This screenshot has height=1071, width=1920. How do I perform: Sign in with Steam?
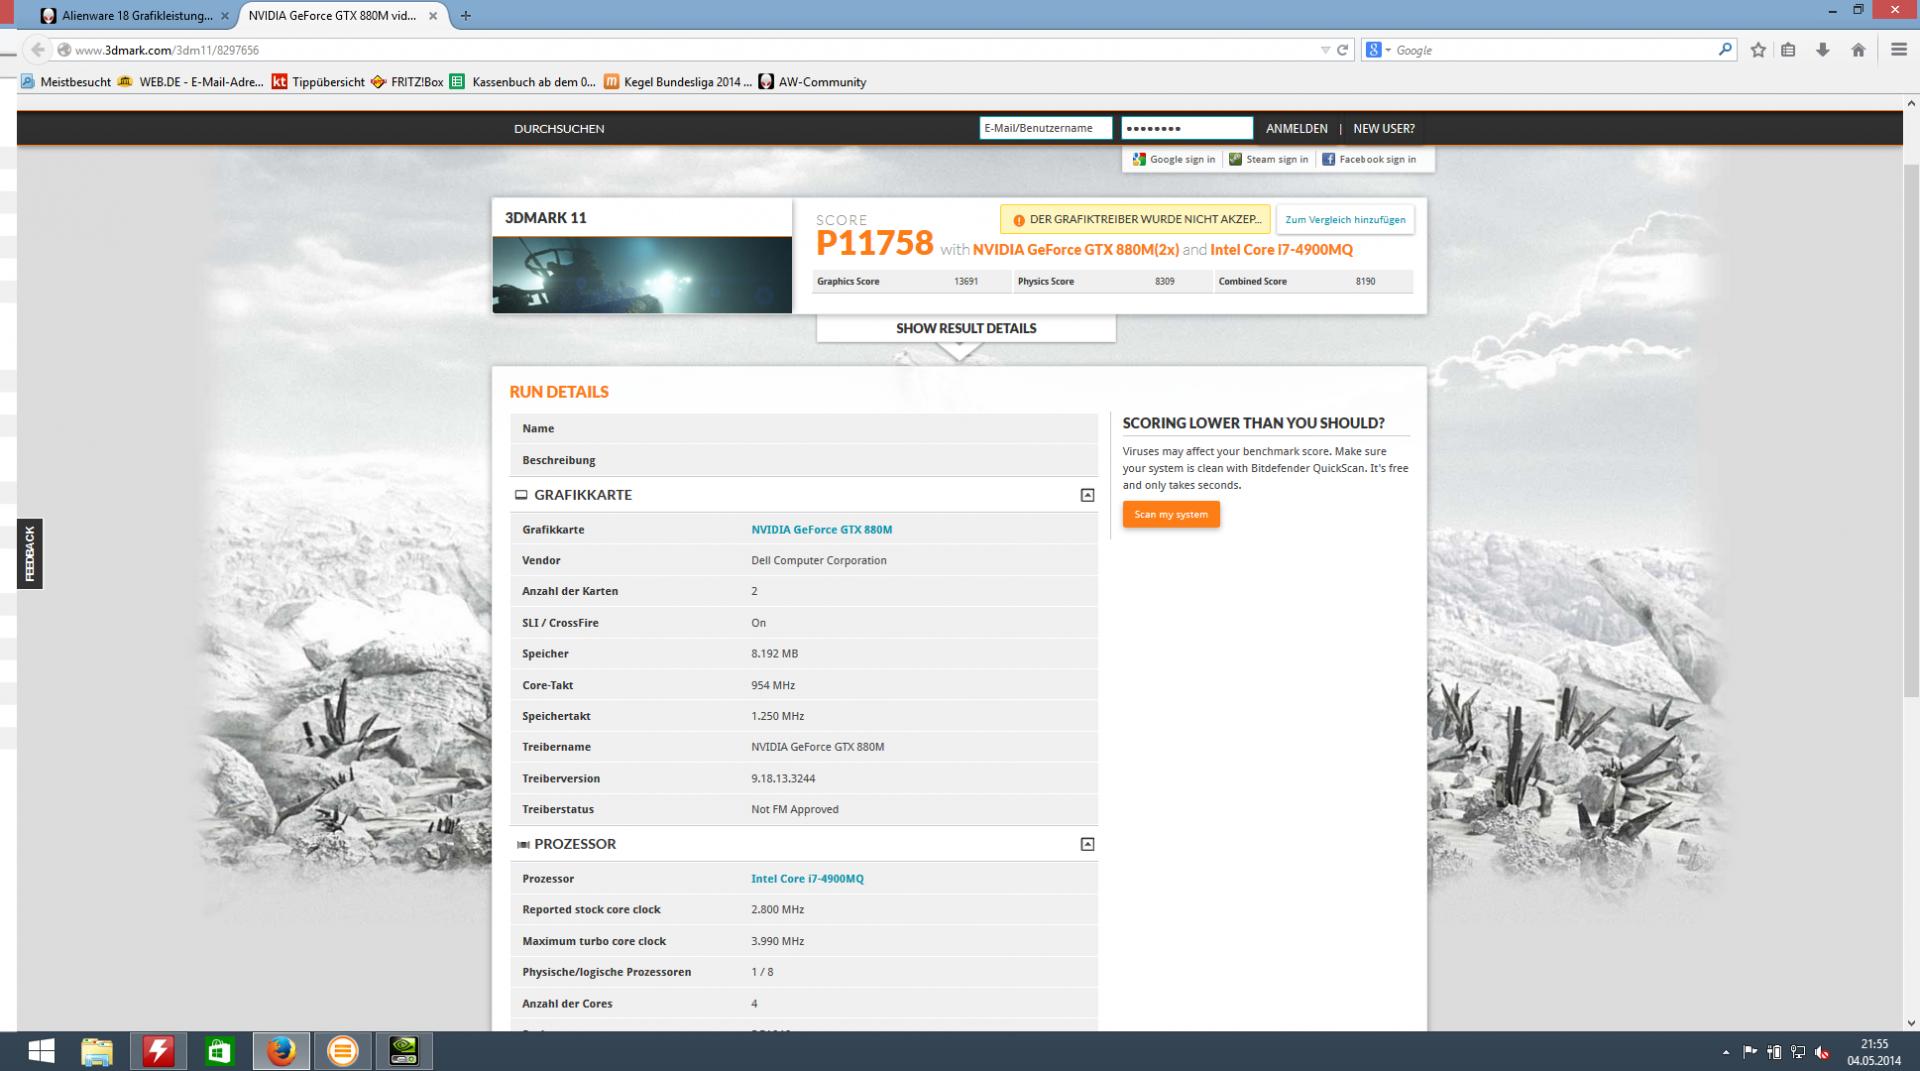pyautogui.click(x=1268, y=159)
